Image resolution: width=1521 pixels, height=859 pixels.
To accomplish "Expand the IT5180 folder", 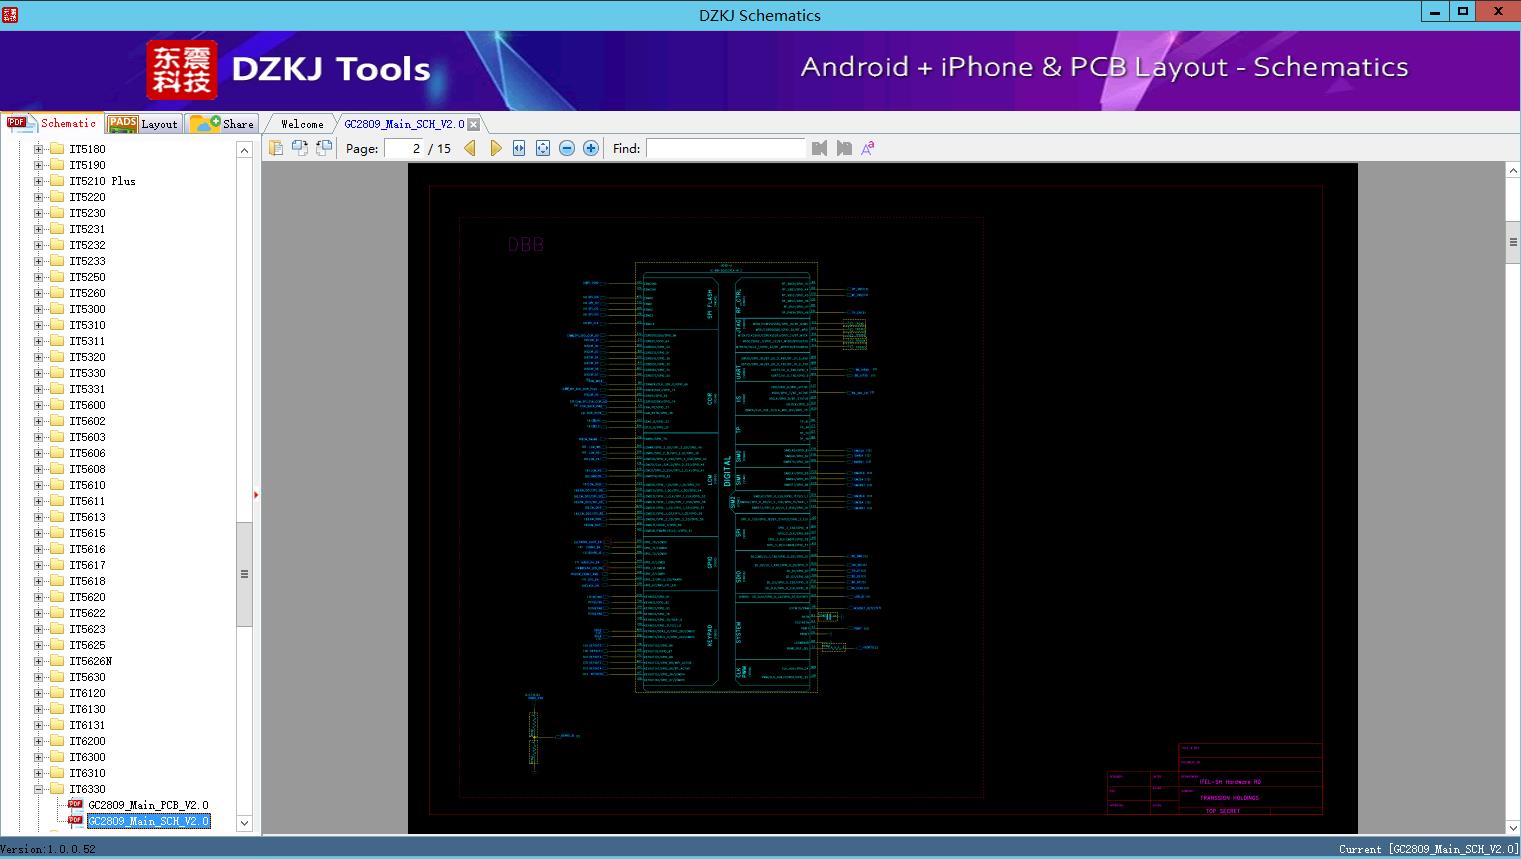I will coord(38,149).
